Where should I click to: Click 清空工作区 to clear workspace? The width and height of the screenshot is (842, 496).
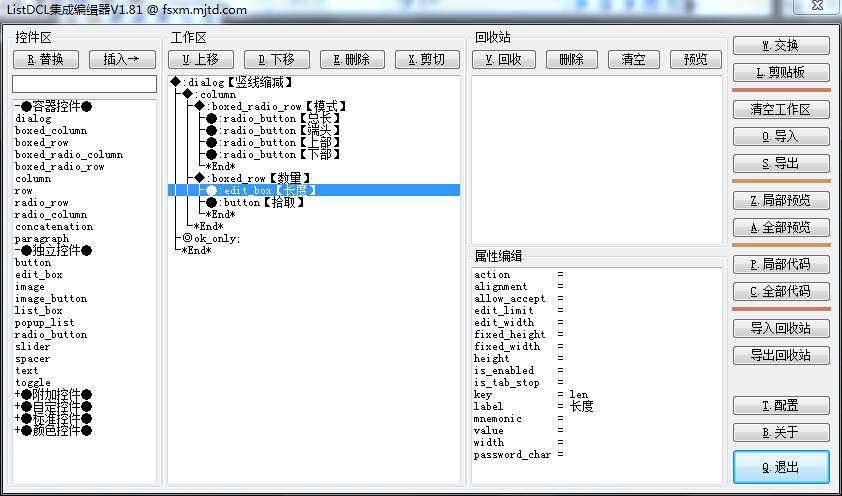[781, 110]
